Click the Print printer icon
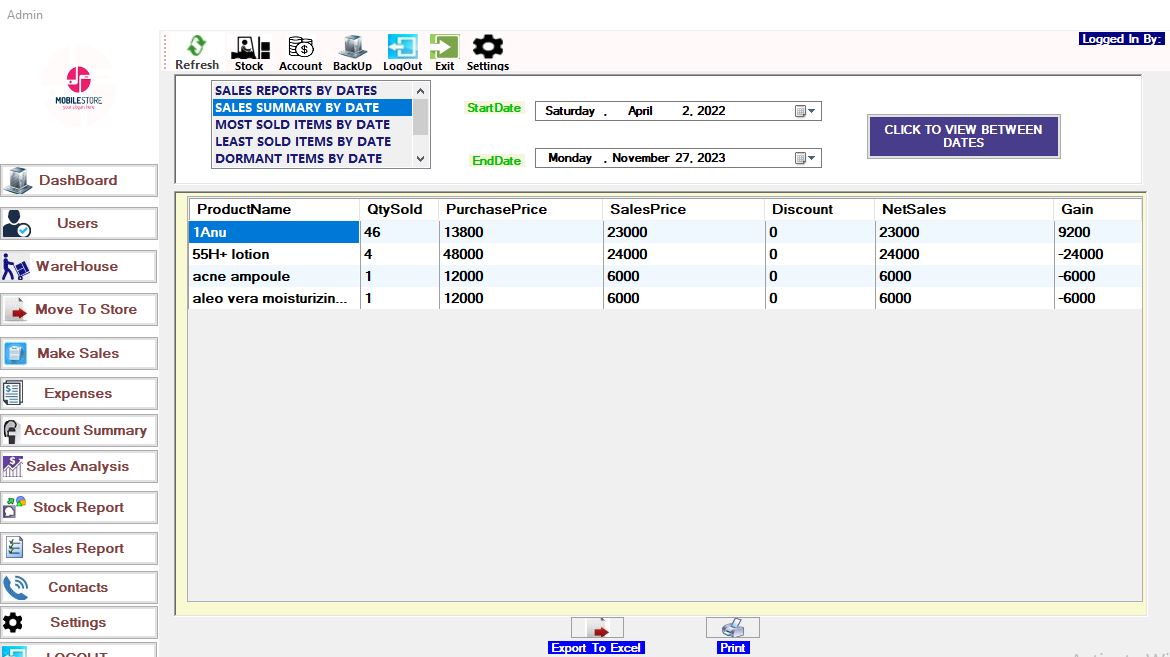Screen dimensions: 1170x657 pos(733,628)
